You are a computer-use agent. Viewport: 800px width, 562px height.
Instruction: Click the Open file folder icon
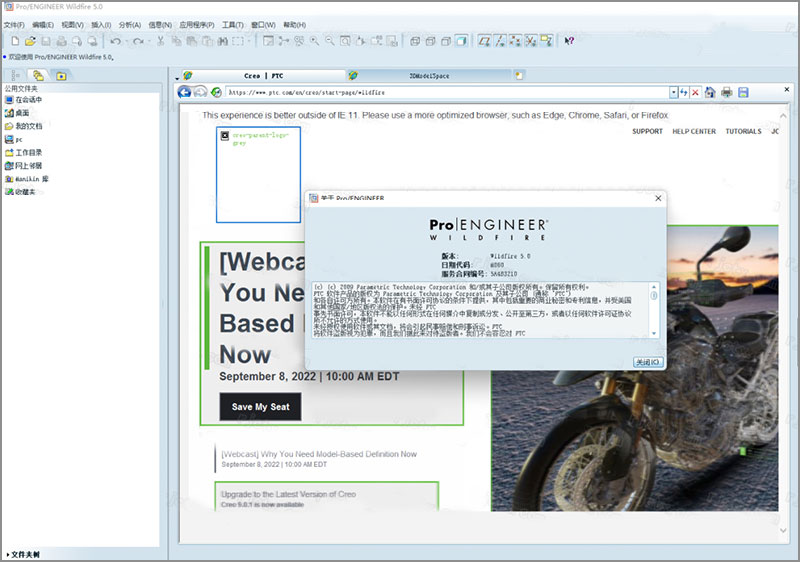pos(30,41)
